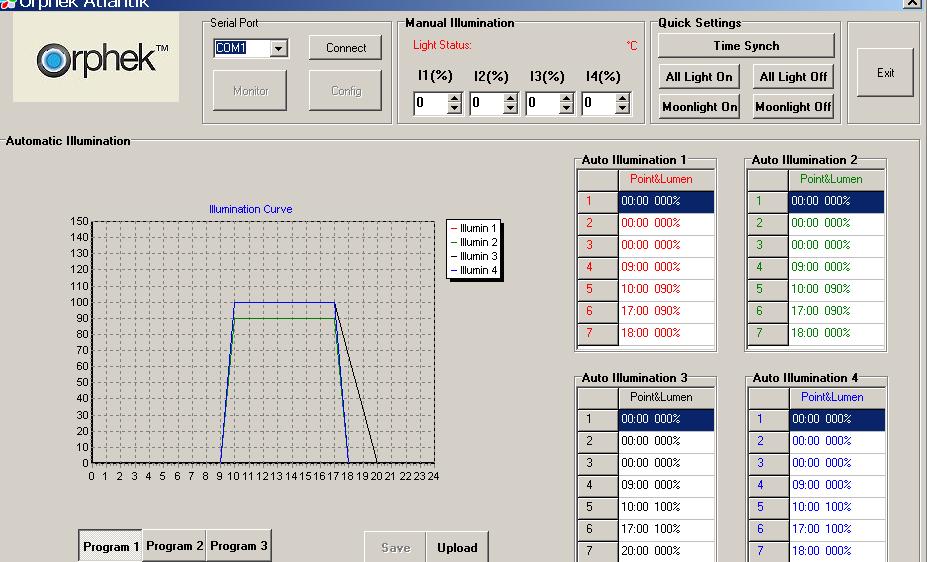Click the Illumin 3 legend entry
Screen dimensions: 927x562
[x=474, y=256]
